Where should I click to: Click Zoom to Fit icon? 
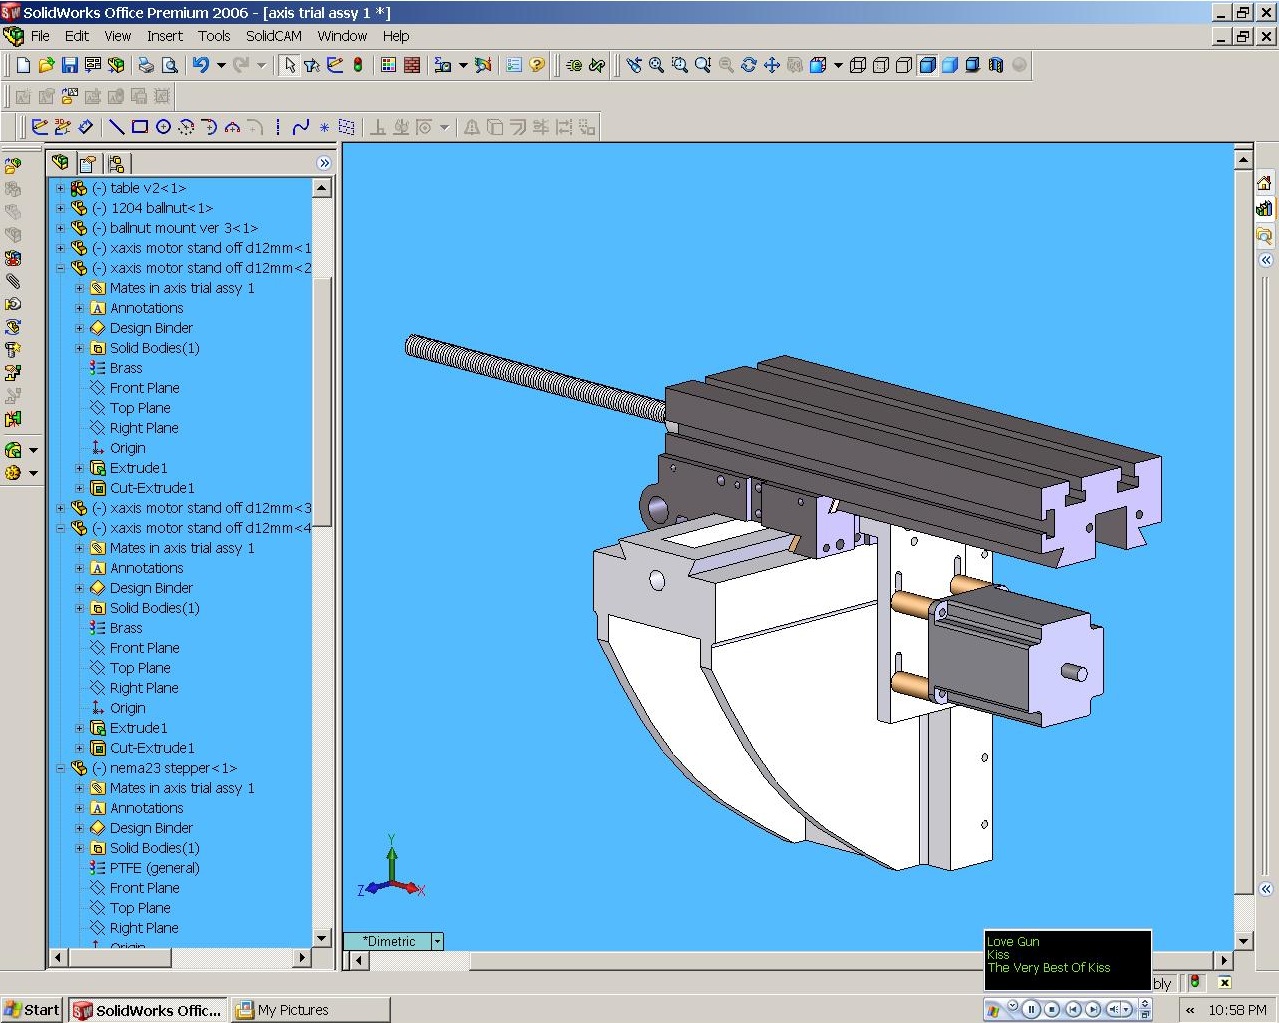click(656, 65)
